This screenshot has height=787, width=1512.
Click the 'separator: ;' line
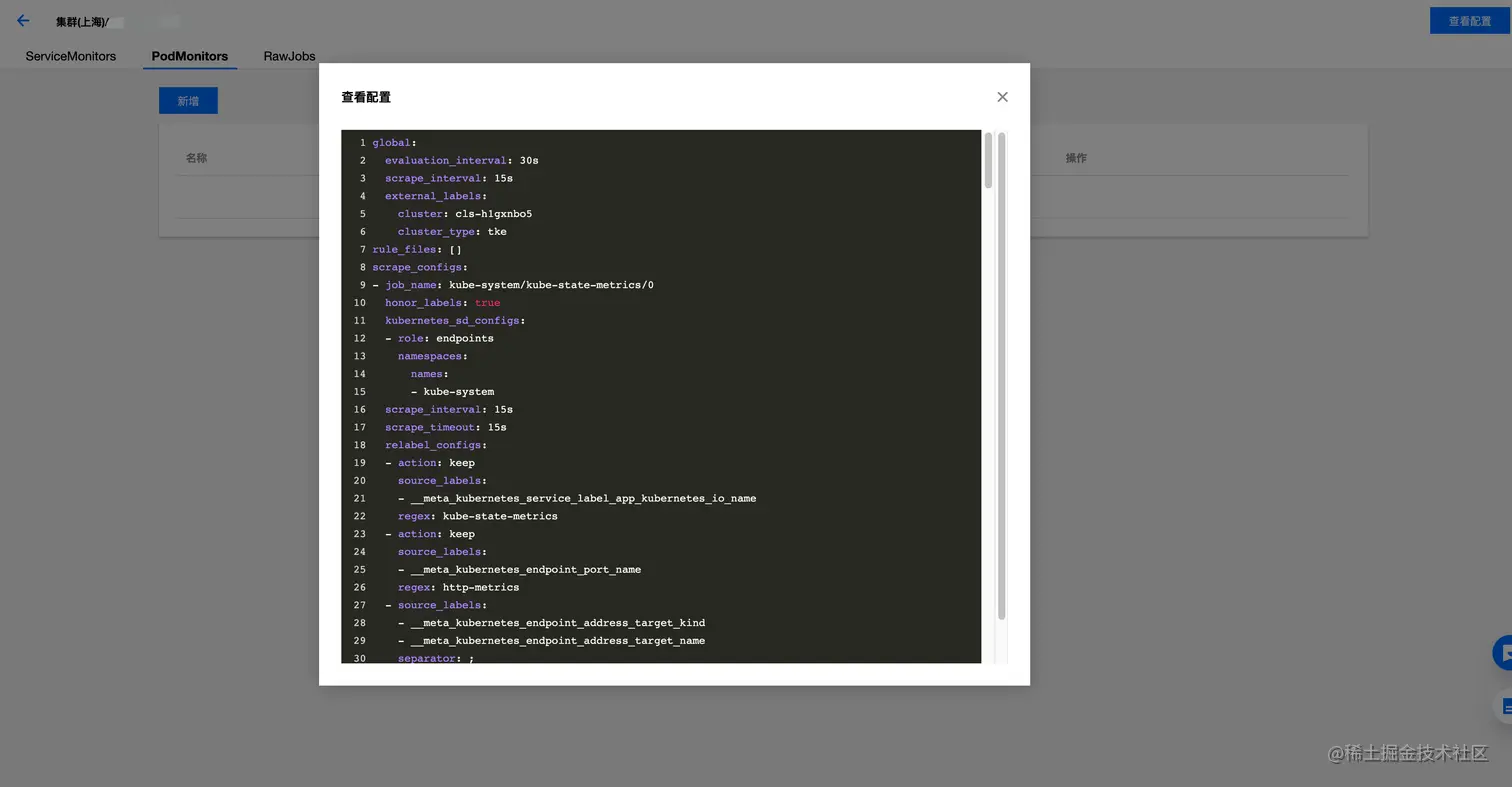click(x=436, y=658)
